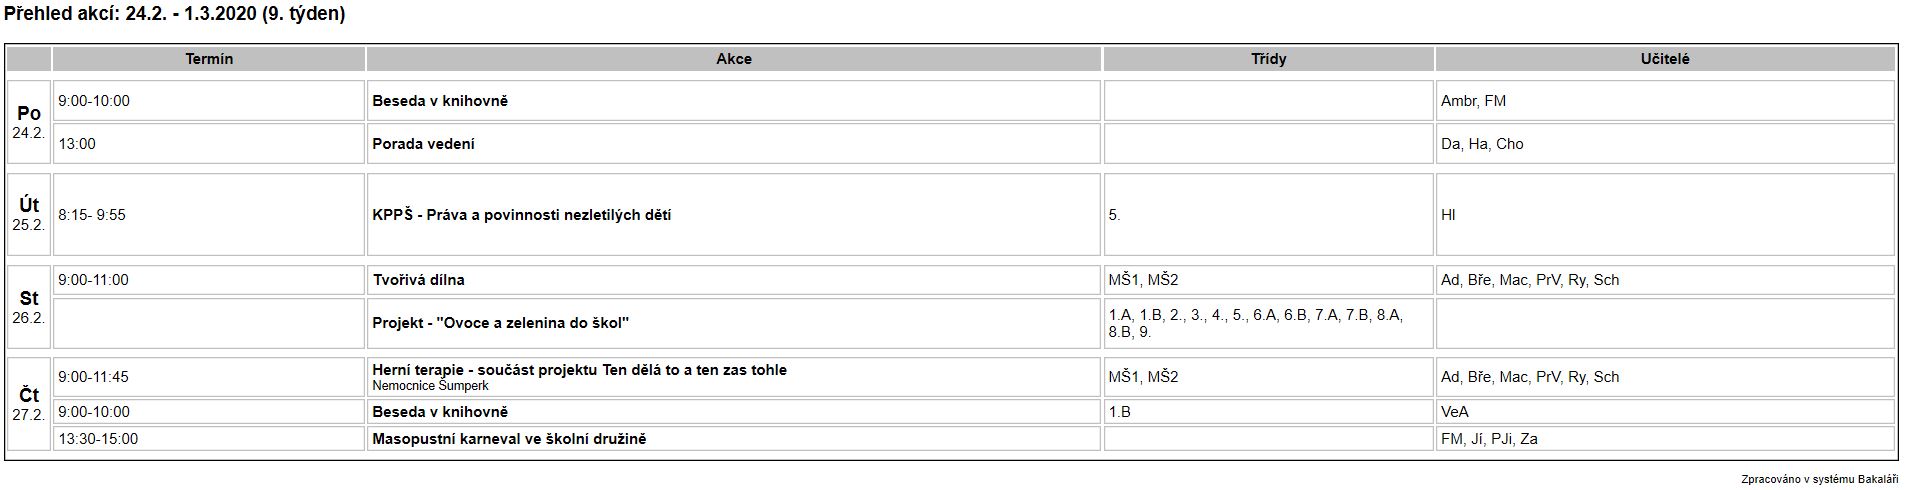Image resolution: width=1906 pixels, height=490 pixels.
Task: Click the Ambr, FM teachers cell
Action: [x=1665, y=101]
